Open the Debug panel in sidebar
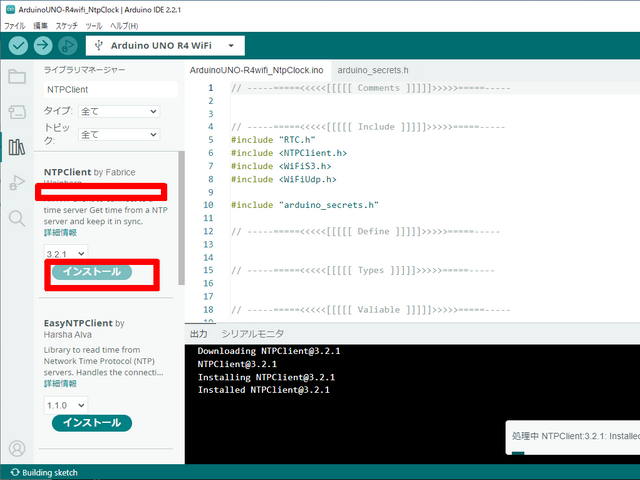This screenshot has width=640, height=480. [x=16, y=182]
